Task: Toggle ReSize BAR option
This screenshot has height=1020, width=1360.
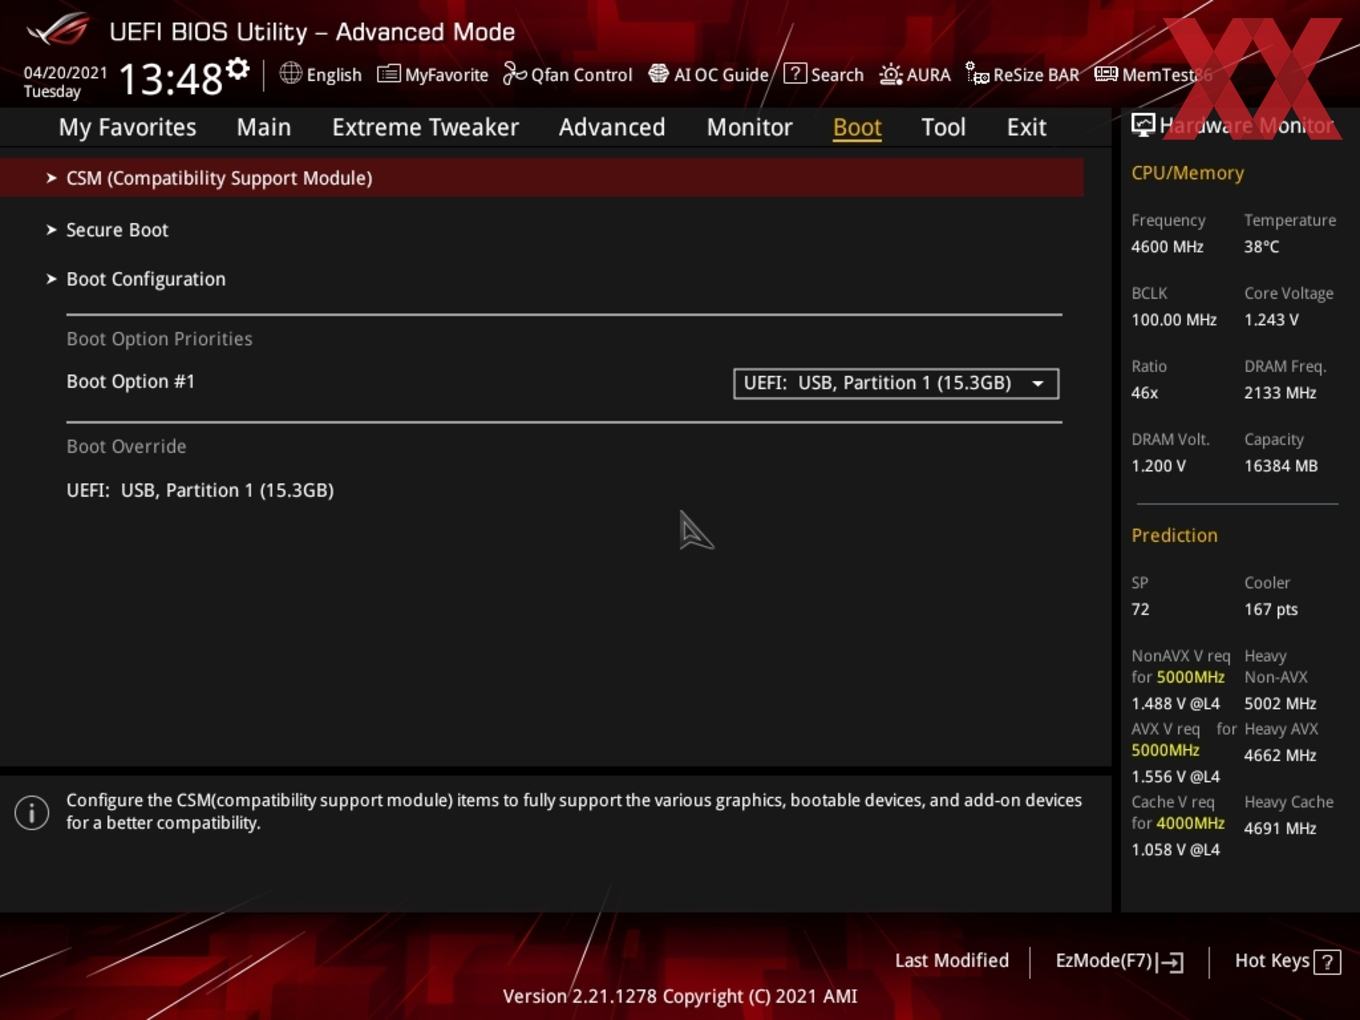Action: pos(1036,75)
